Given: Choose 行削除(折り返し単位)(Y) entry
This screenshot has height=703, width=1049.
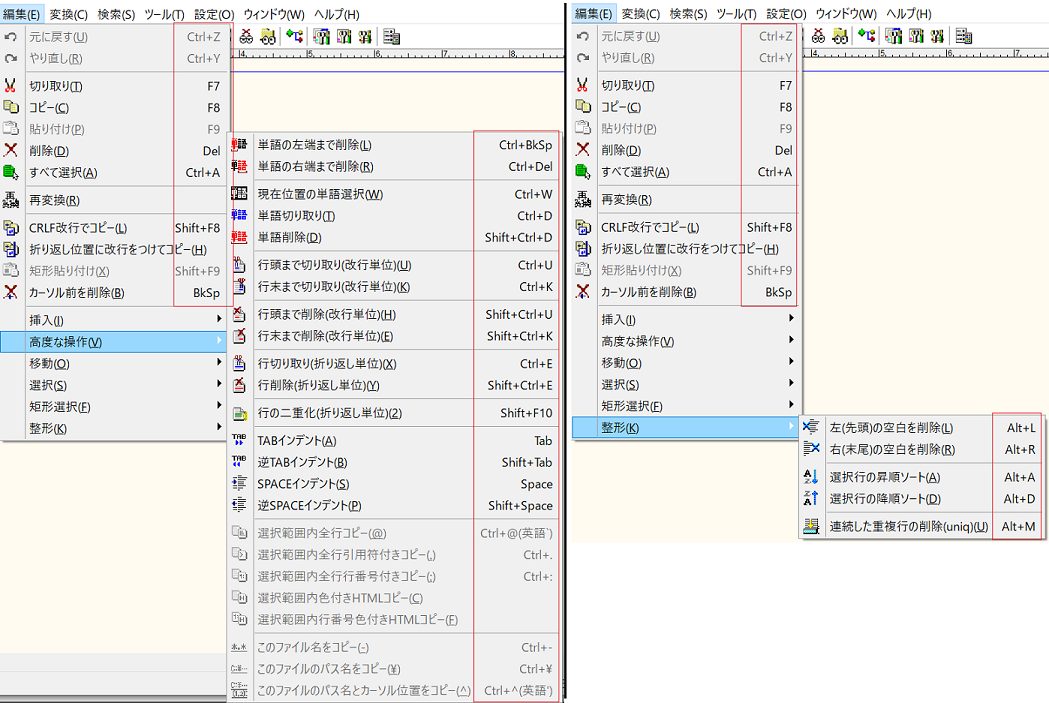Looking at the screenshot, I should (x=395, y=385).
